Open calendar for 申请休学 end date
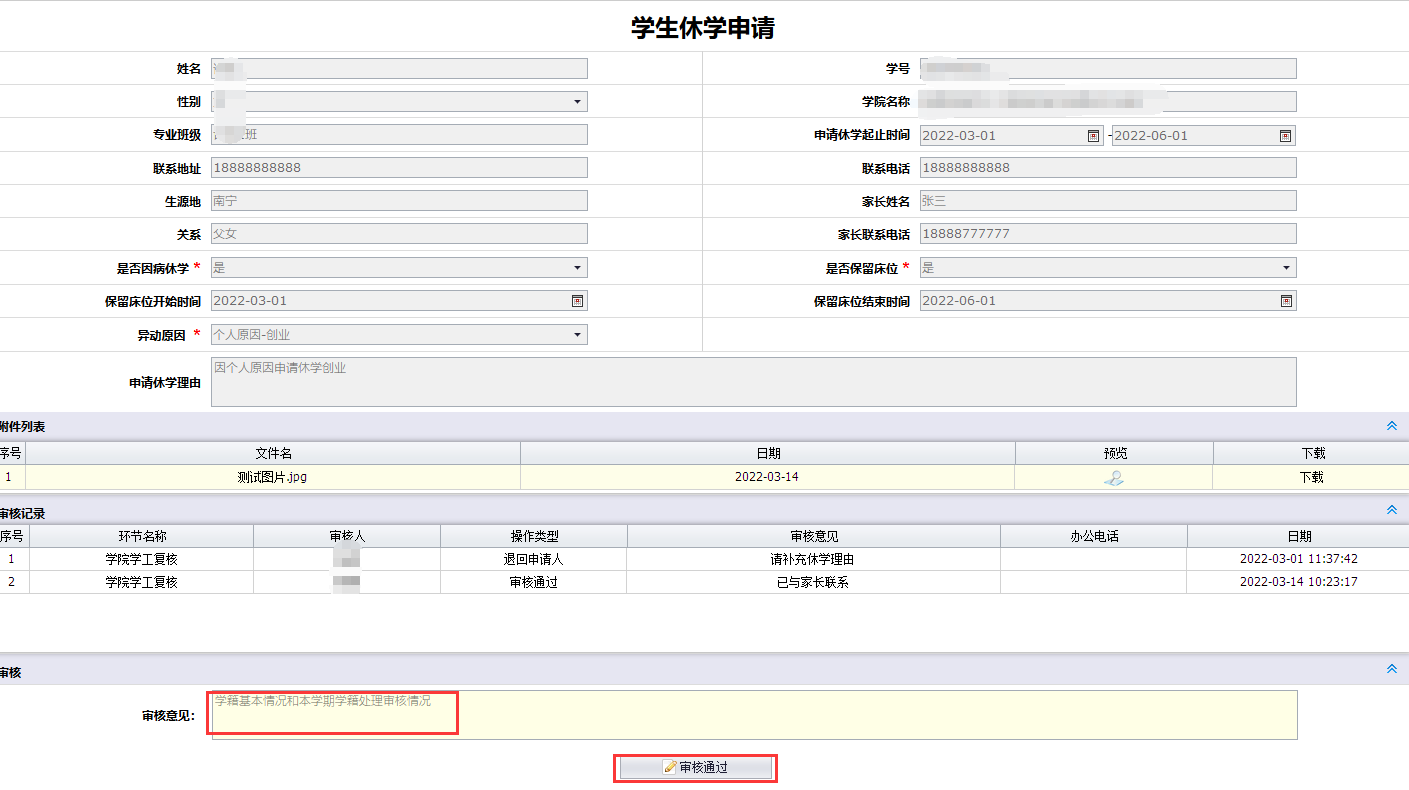The width and height of the screenshot is (1409, 790). (x=1286, y=136)
